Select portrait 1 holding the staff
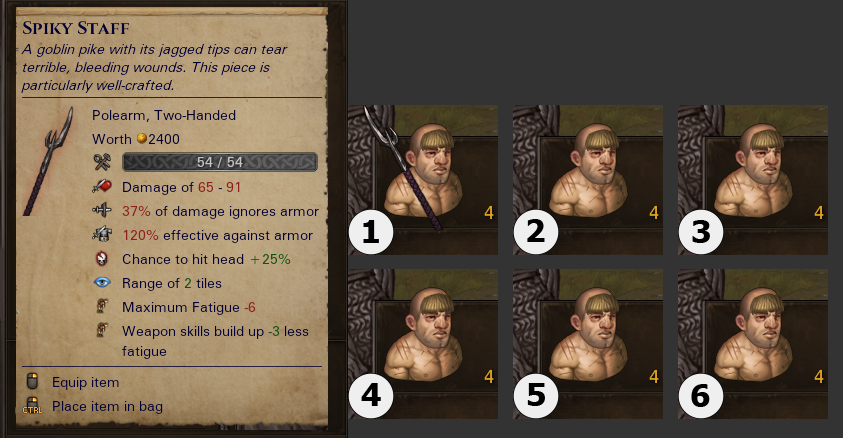 tap(423, 180)
